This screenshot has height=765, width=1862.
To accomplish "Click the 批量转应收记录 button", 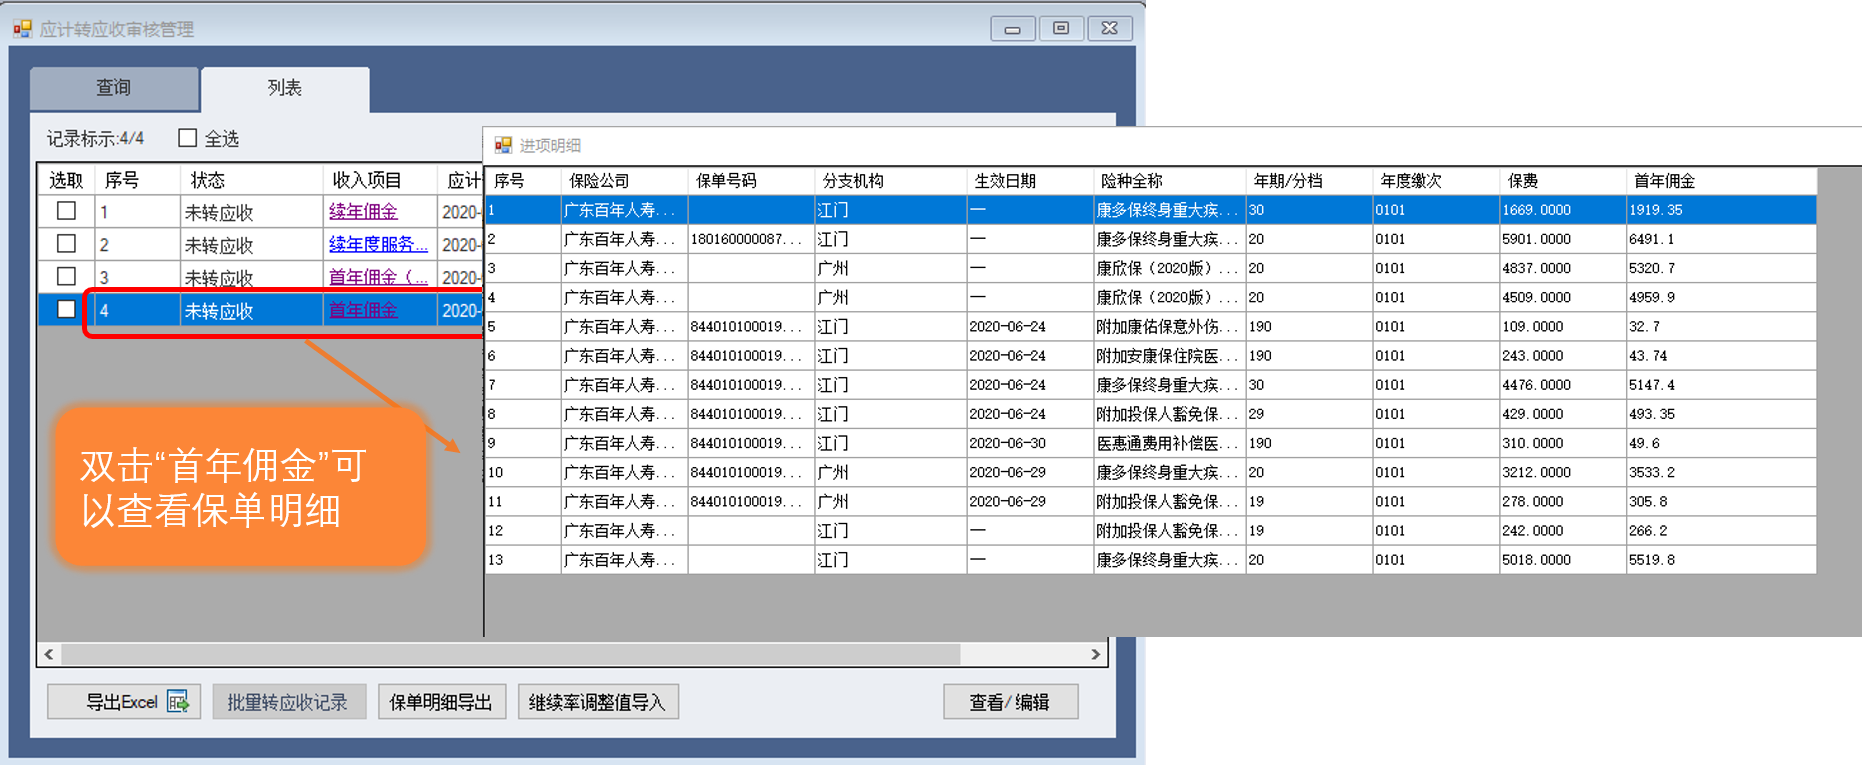I will (288, 702).
